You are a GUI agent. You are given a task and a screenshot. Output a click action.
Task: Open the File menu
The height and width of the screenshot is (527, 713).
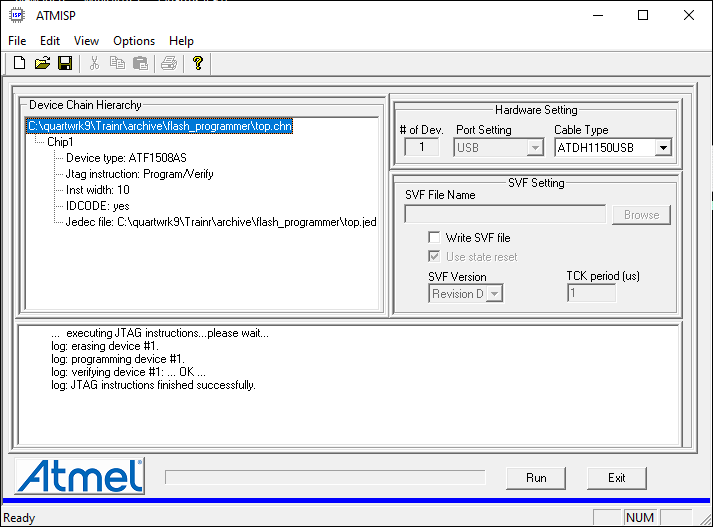point(17,41)
